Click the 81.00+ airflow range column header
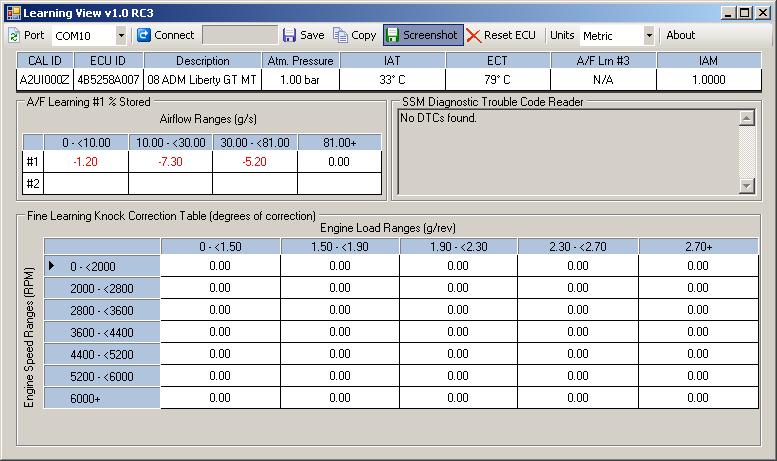The image size is (777, 461). pos(339,142)
